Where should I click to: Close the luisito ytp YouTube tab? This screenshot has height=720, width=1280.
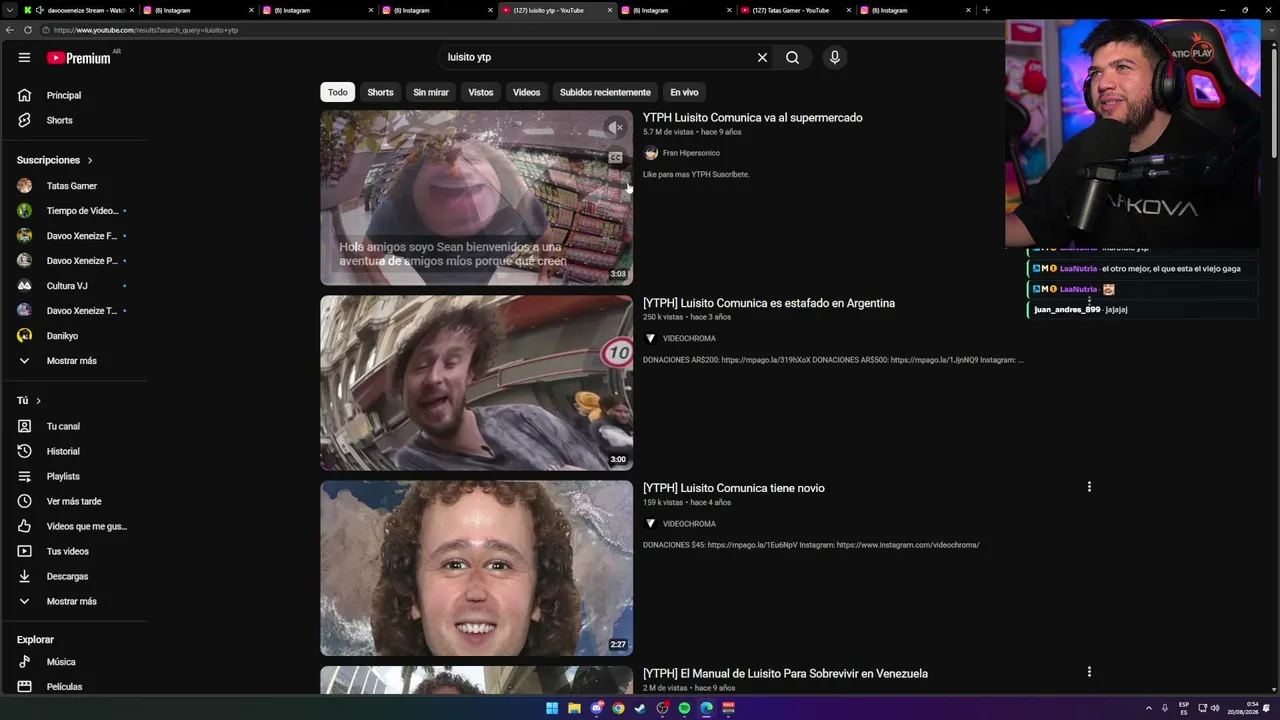coord(610,10)
